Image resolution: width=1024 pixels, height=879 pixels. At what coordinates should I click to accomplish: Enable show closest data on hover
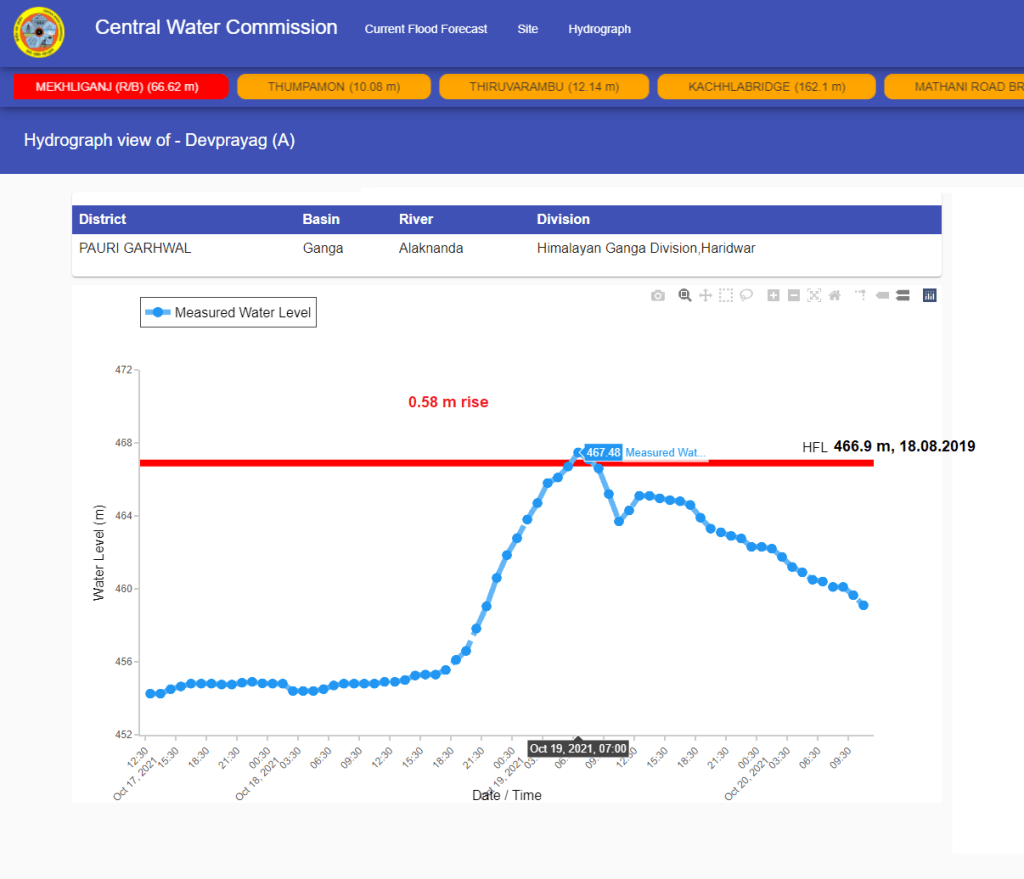[x=882, y=295]
